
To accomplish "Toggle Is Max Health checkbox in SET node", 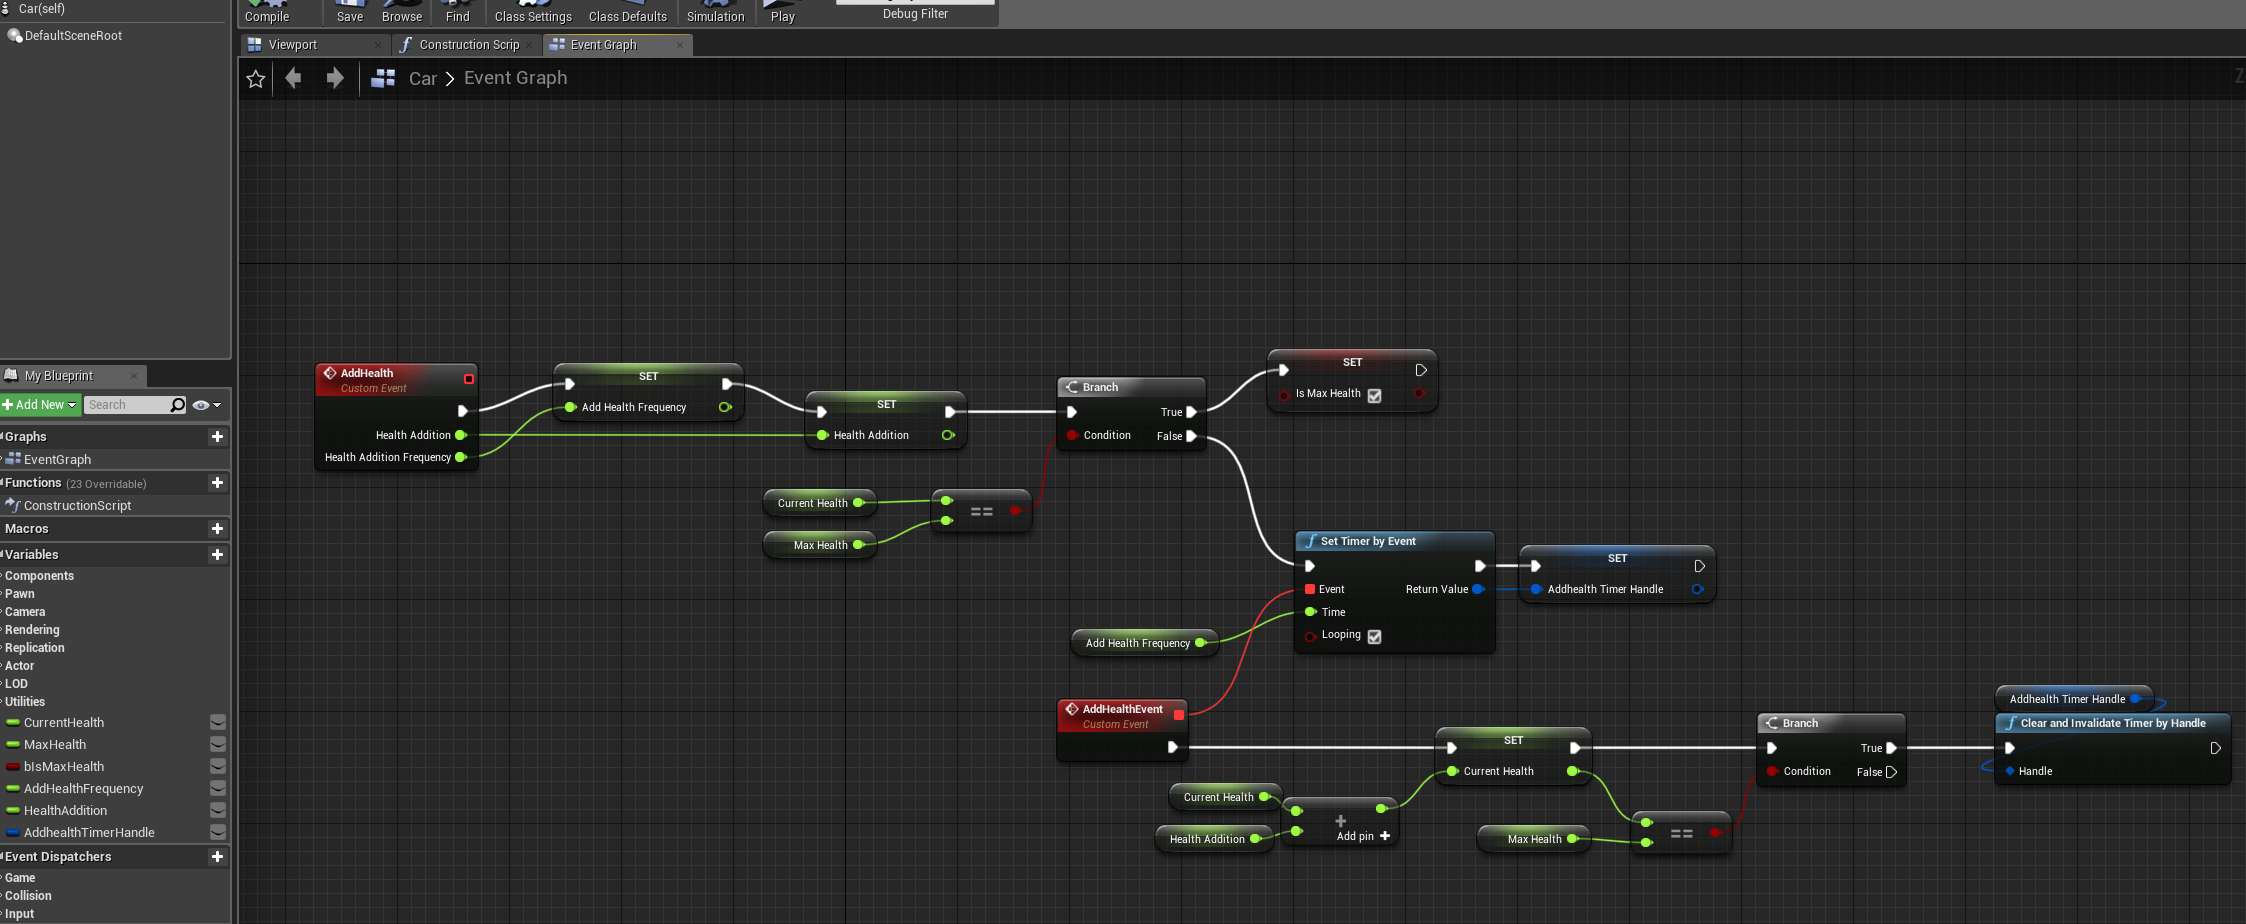I will point(1375,396).
